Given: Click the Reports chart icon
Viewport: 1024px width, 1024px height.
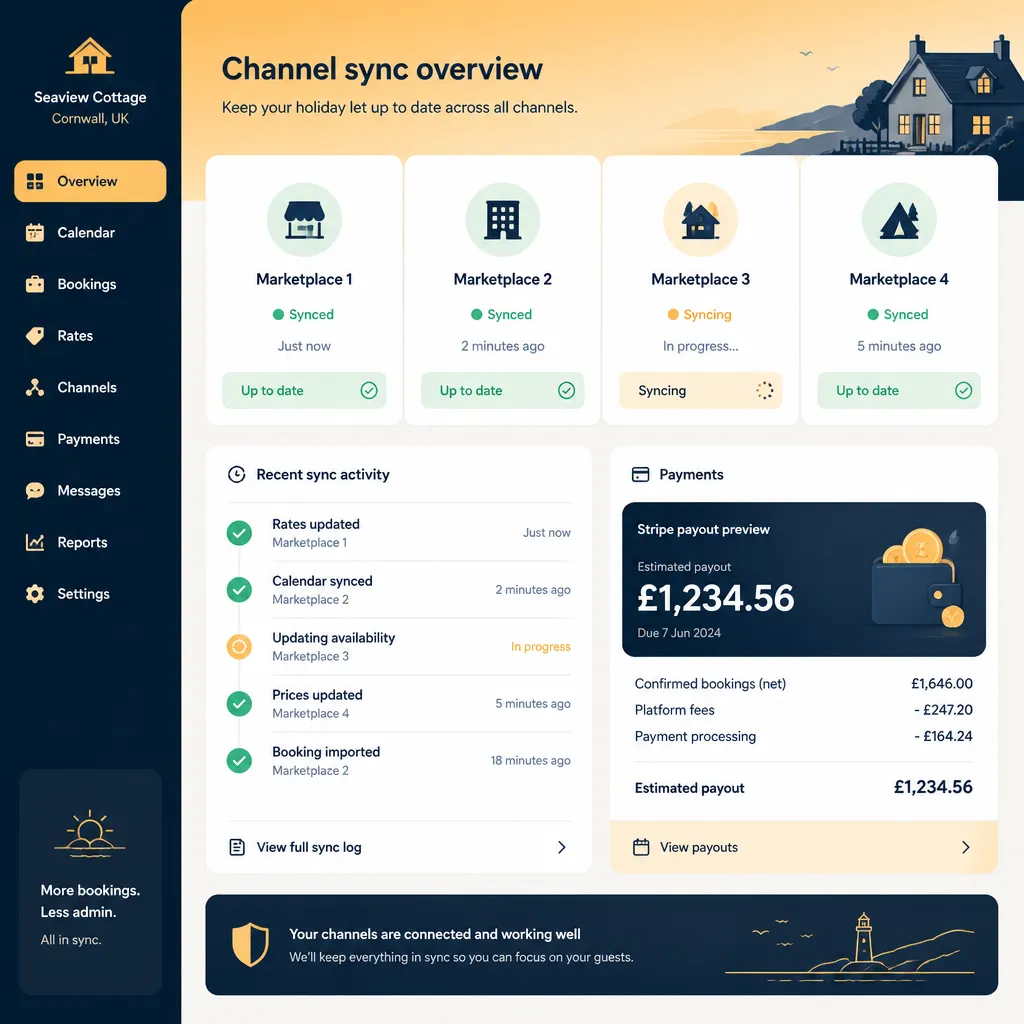Looking at the screenshot, I should tap(35, 542).
